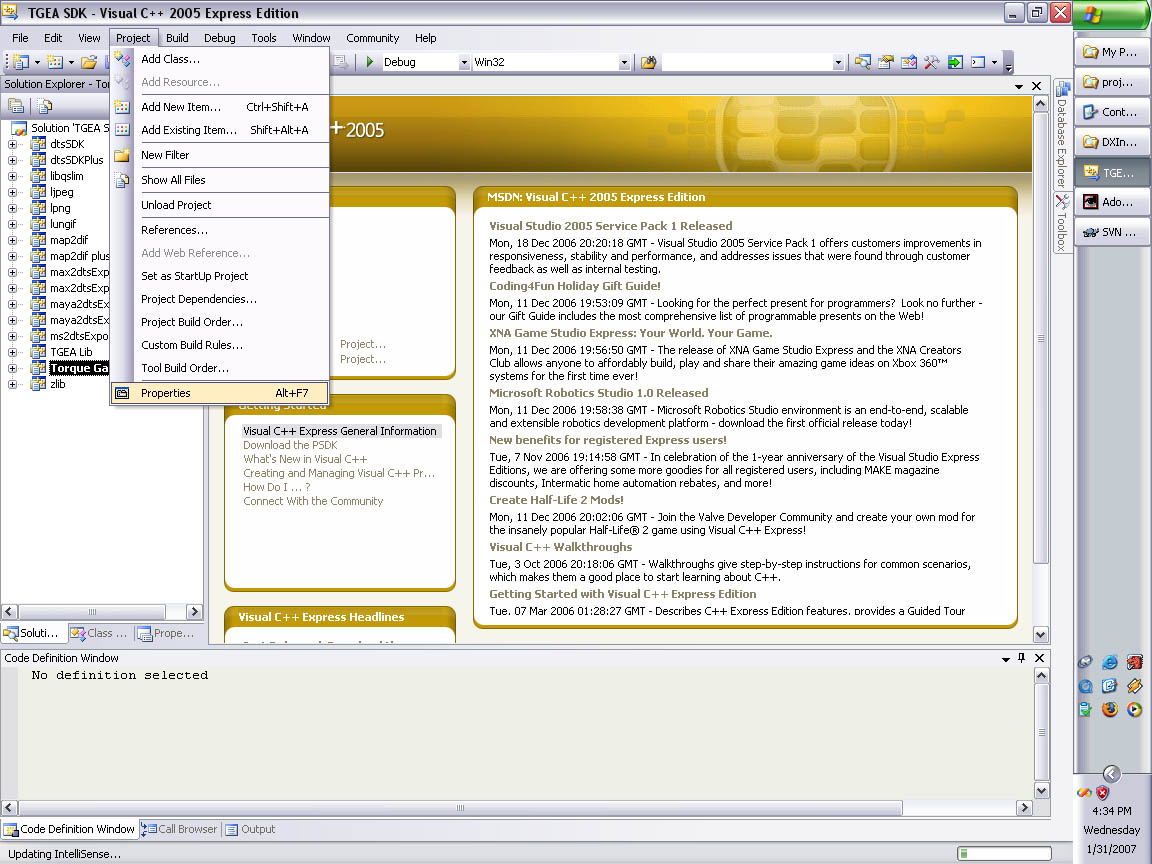Switch to the Call Browser tab
The image size is (1152, 864).
(x=180, y=829)
